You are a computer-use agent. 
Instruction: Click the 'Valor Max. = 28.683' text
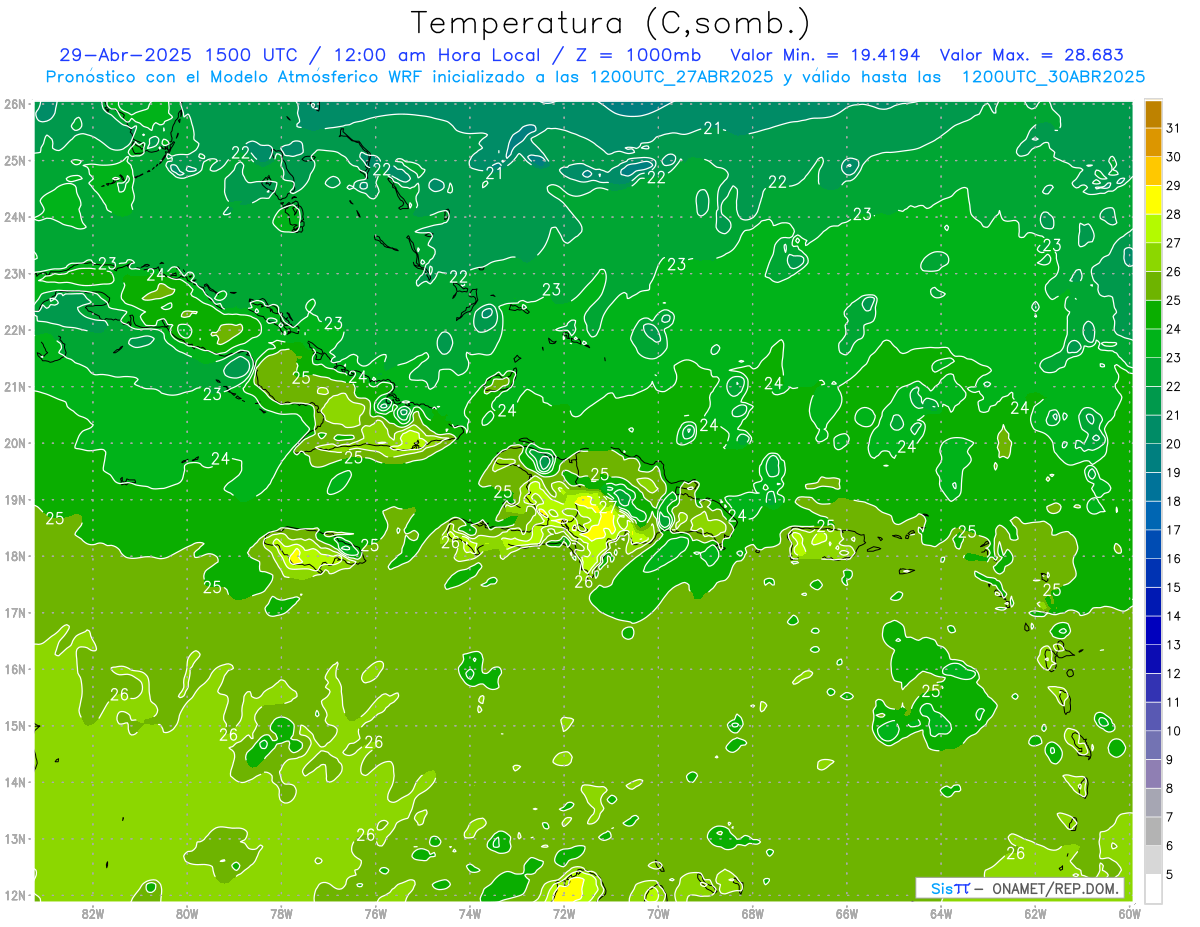[1032, 55]
